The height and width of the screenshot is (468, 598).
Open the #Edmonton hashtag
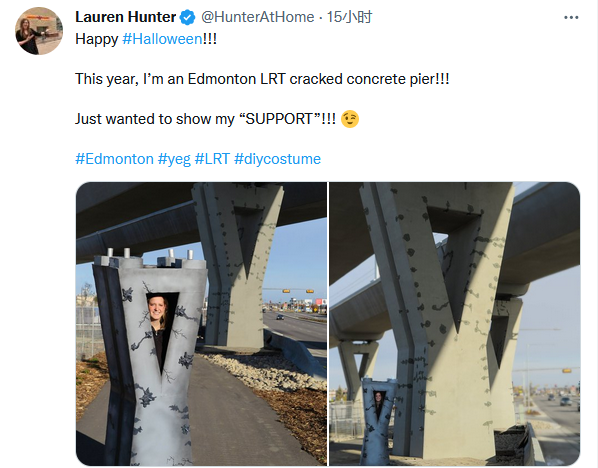coord(114,159)
